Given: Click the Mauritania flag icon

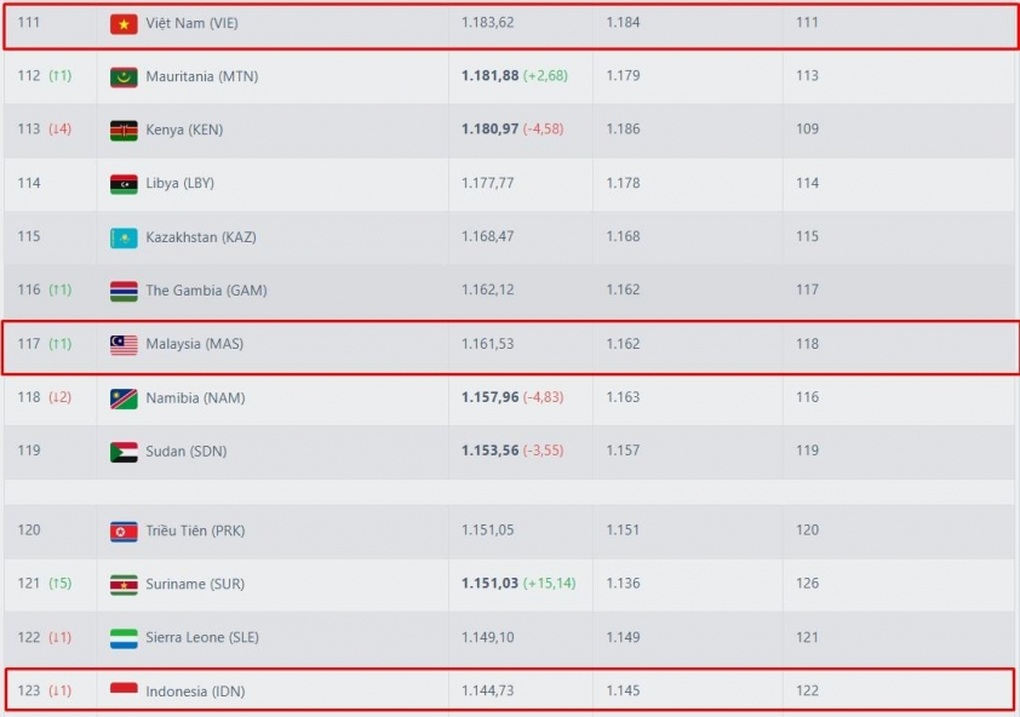Looking at the screenshot, I should click(x=124, y=77).
